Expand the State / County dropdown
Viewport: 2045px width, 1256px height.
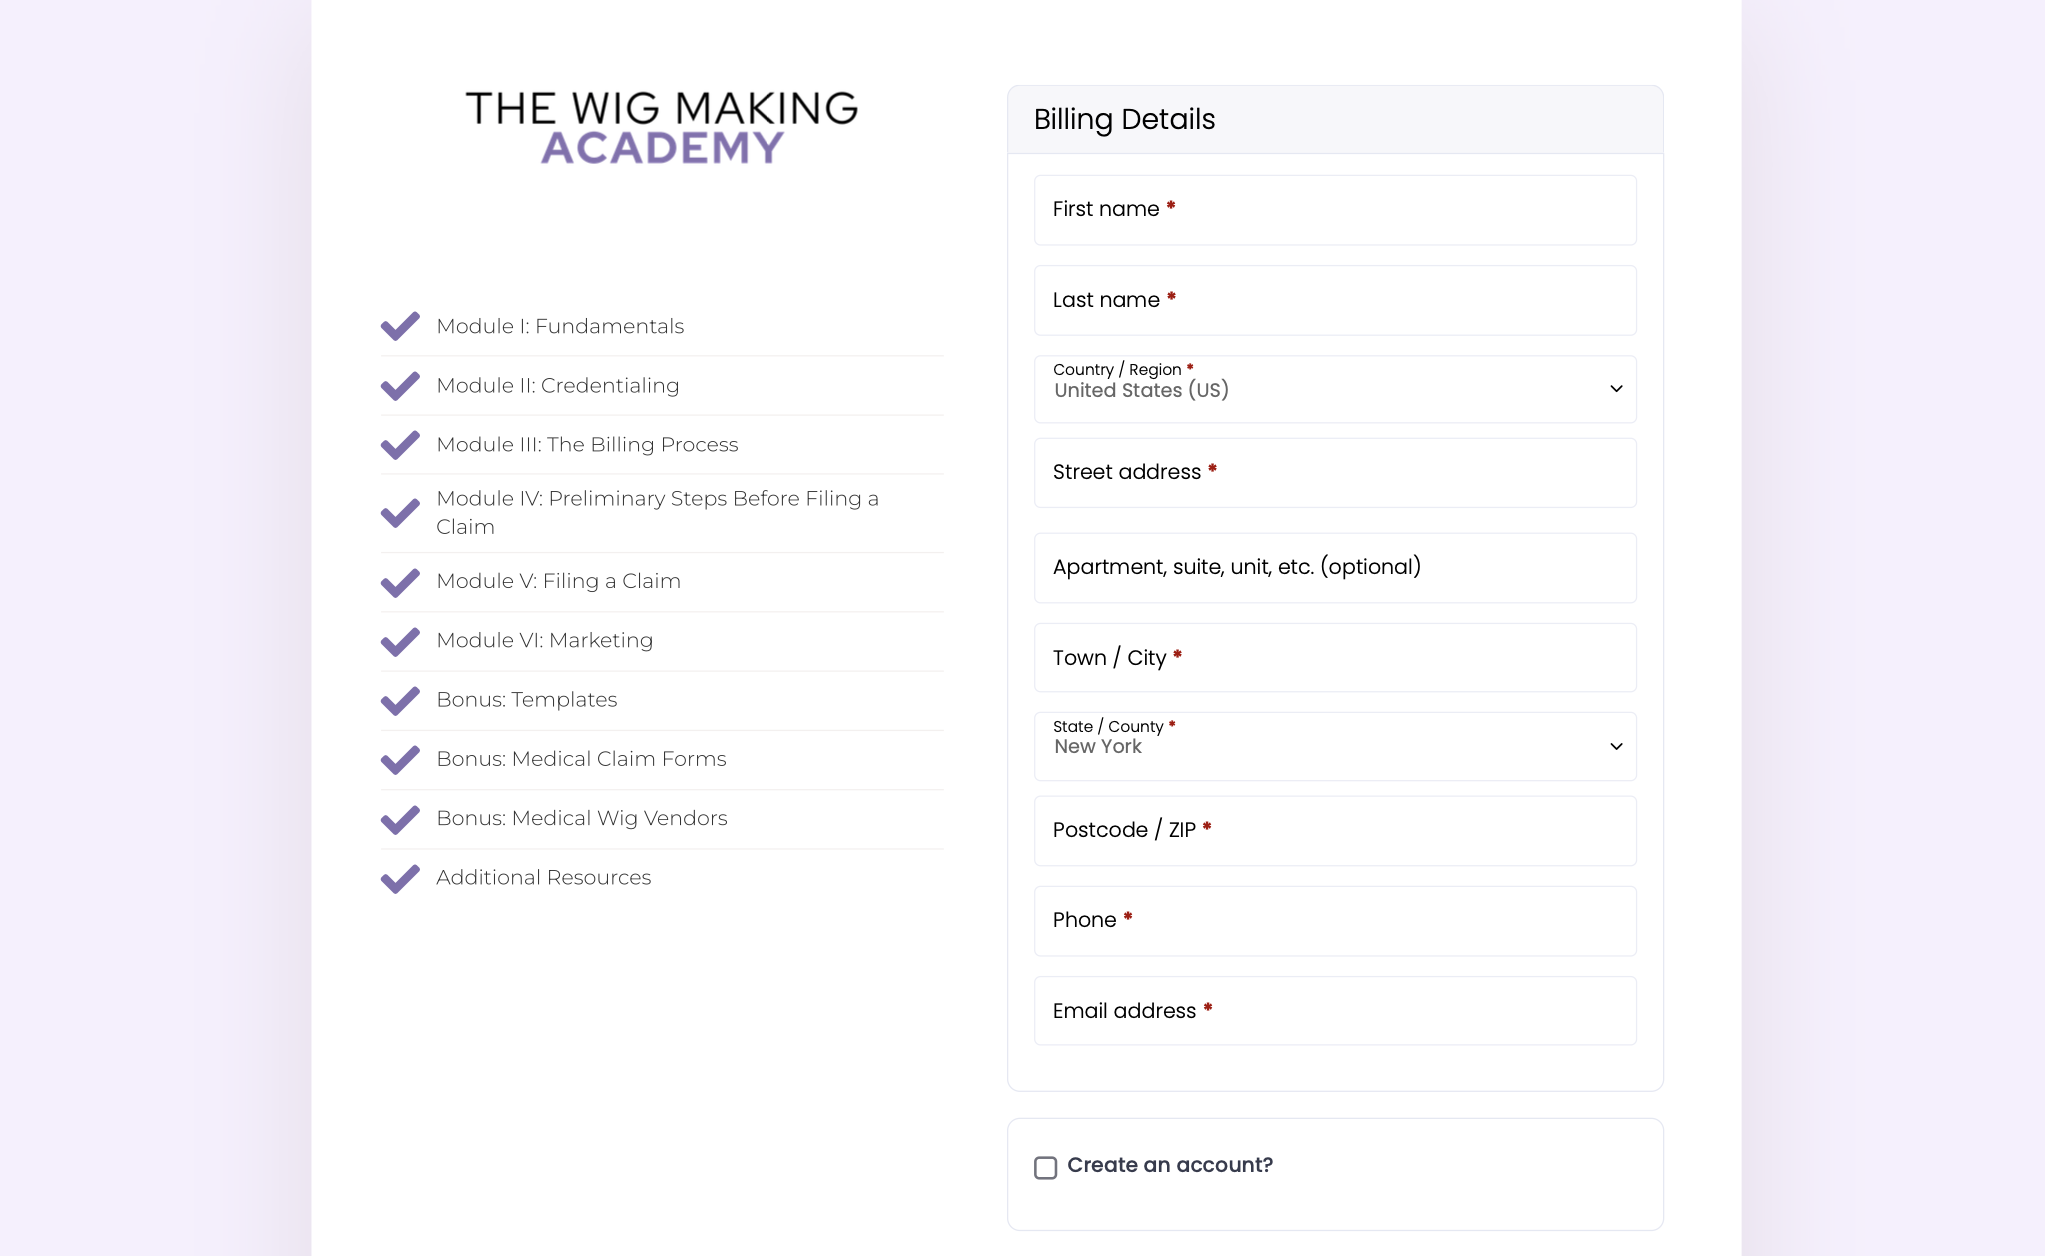1334,746
